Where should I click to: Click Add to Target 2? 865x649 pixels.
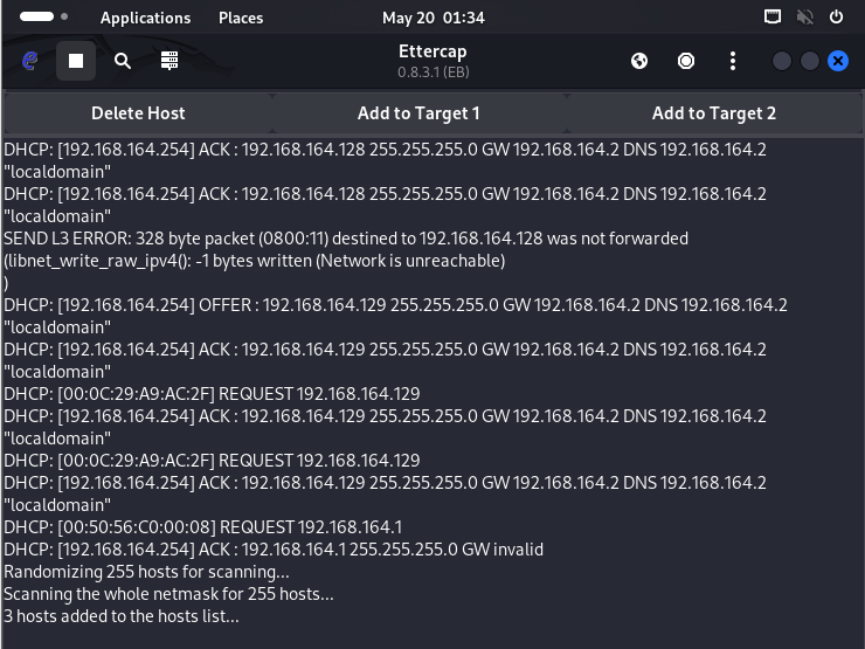click(x=713, y=113)
